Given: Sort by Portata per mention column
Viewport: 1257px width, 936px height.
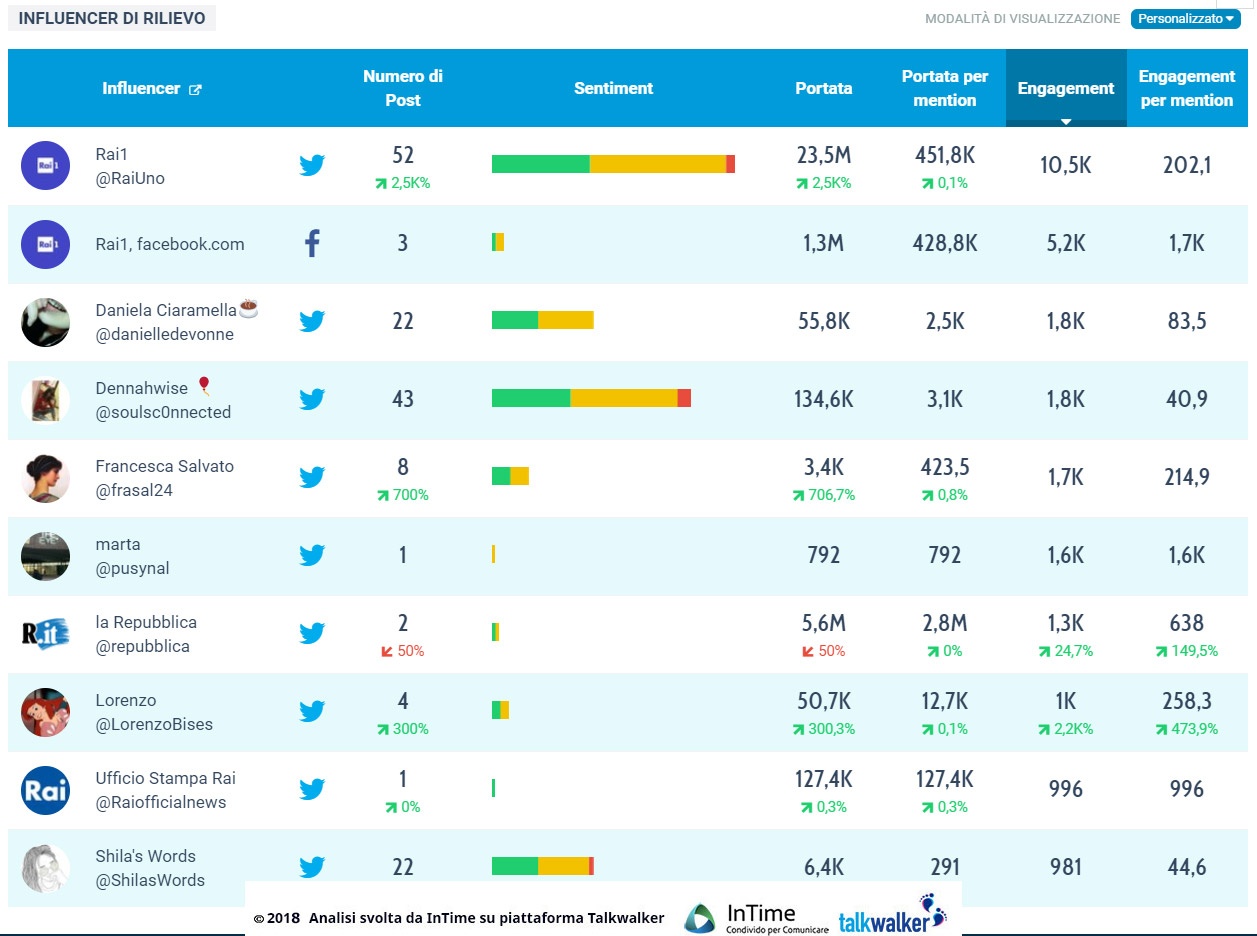Looking at the screenshot, I should 945,88.
